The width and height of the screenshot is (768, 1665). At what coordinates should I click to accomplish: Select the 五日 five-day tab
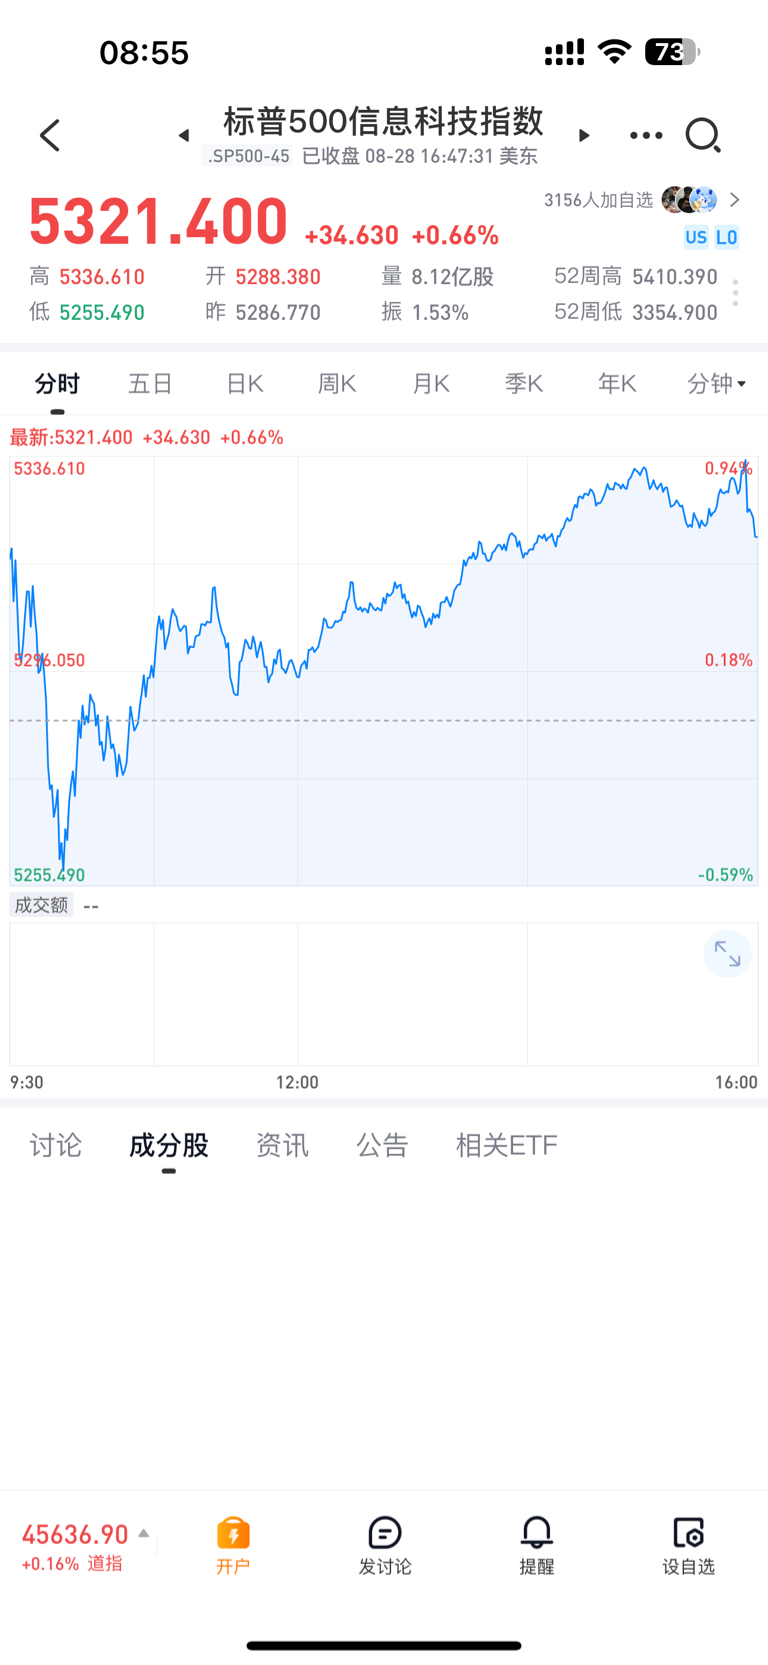pos(151,383)
